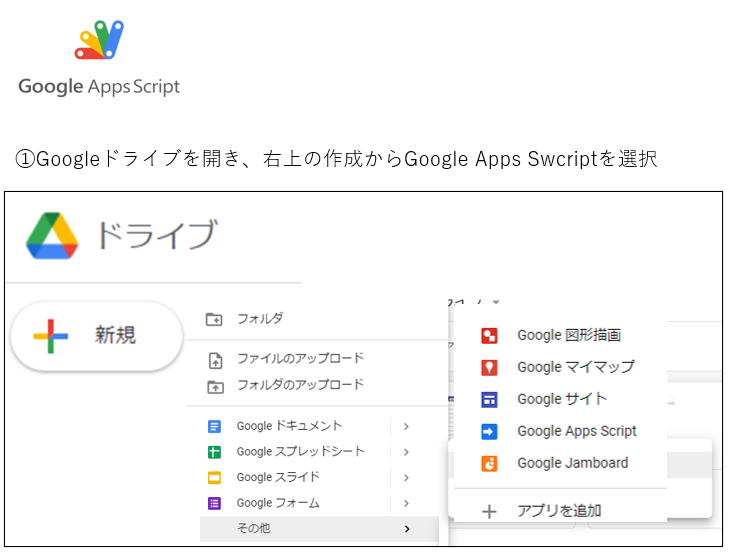Expand the Google スライド submenu arrow

click(x=406, y=478)
